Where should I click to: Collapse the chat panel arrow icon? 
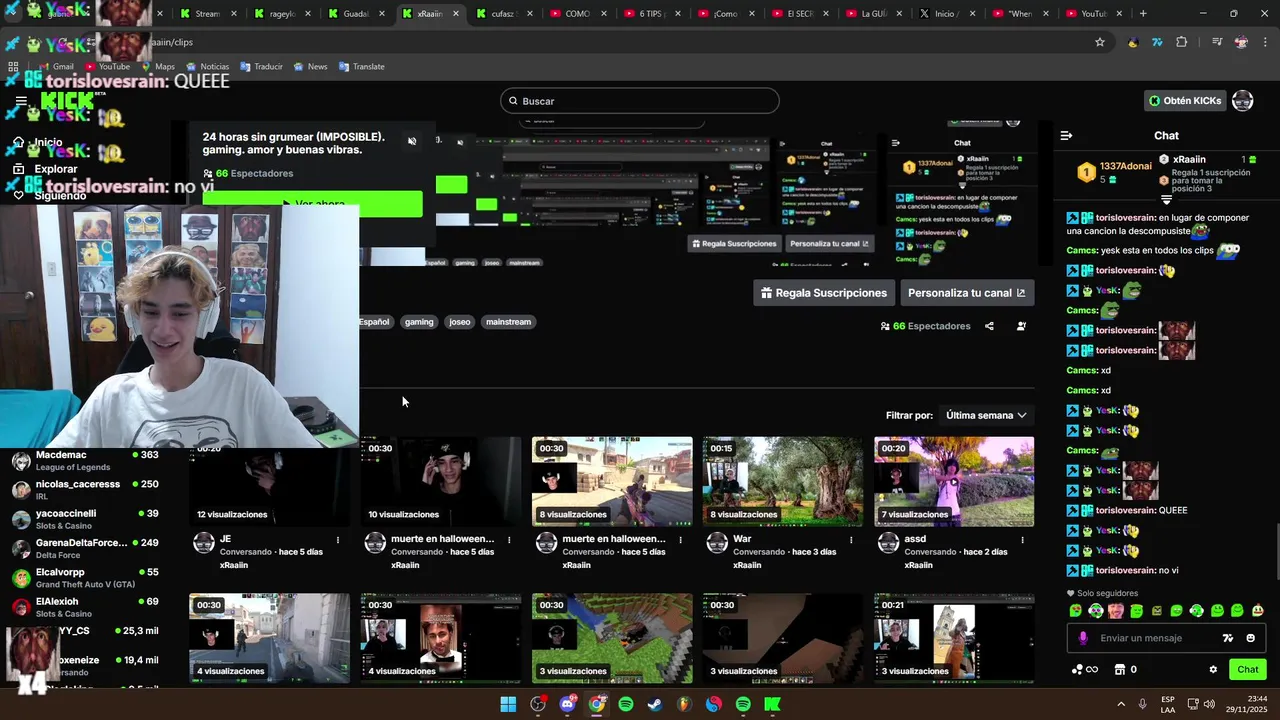pyautogui.click(x=1066, y=135)
